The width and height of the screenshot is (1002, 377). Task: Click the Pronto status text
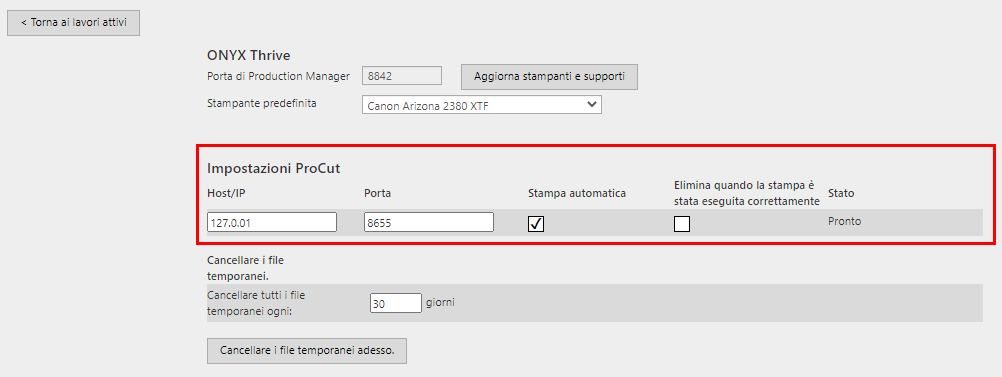pyautogui.click(x=844, y=222)
